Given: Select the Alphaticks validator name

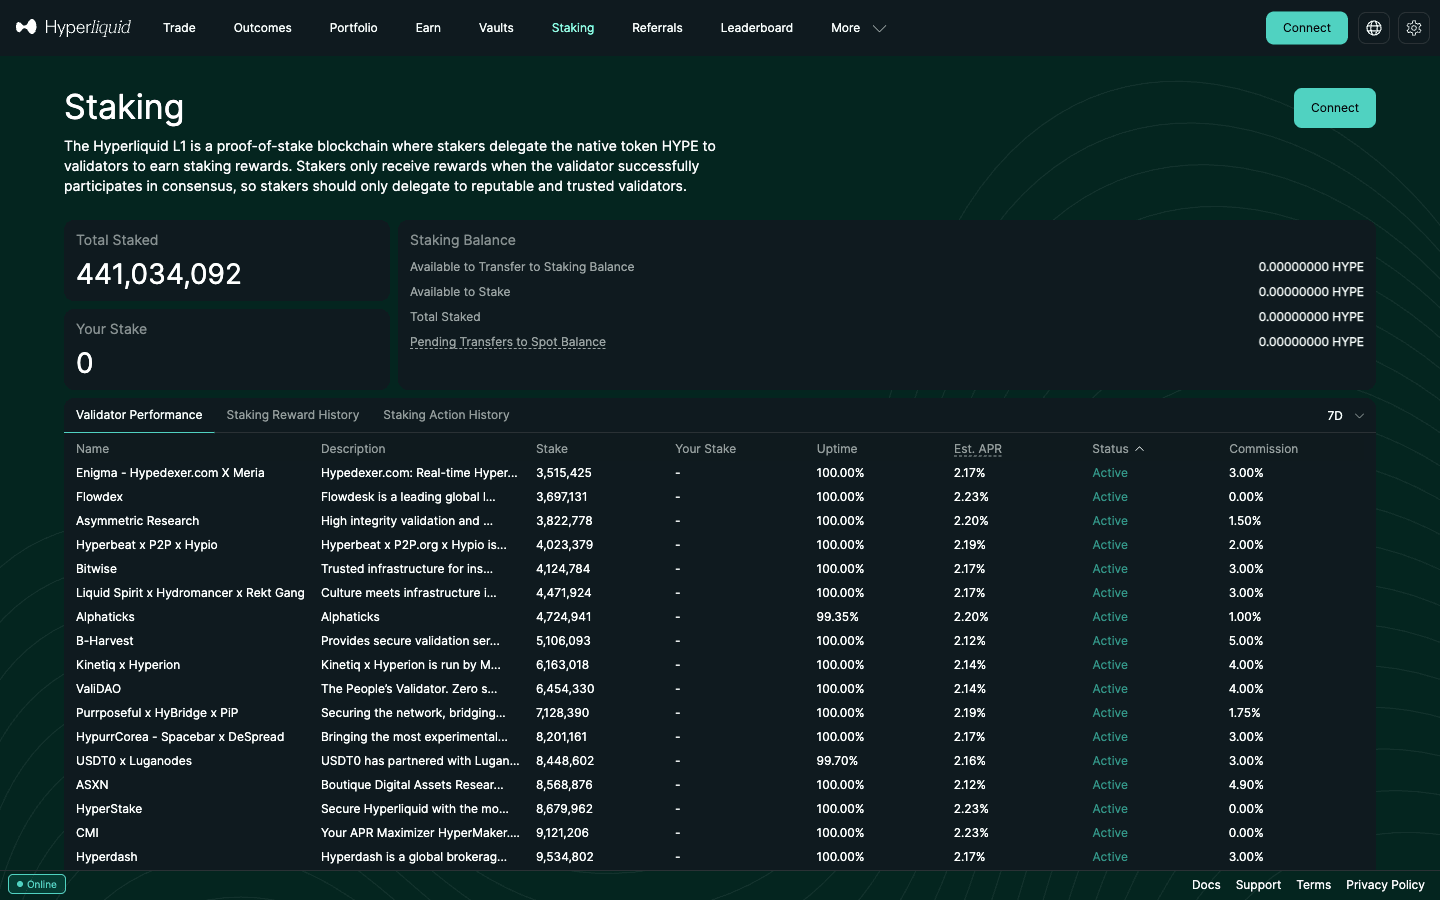Looking at the screenshot, I should tap(105, 617).
